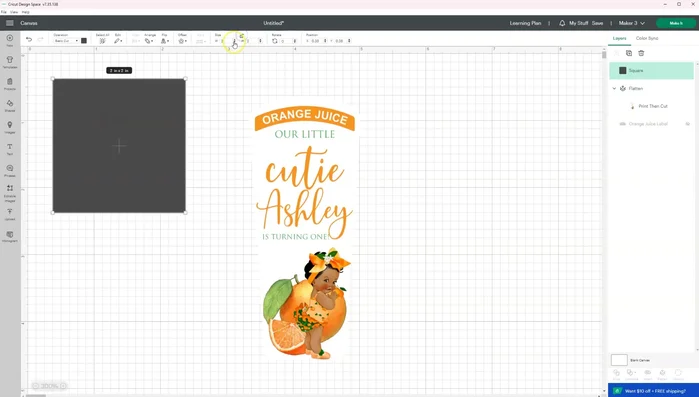Collapse the Flatten layer group
This screenshot has width=699, height=397.
tap(614, 89)
